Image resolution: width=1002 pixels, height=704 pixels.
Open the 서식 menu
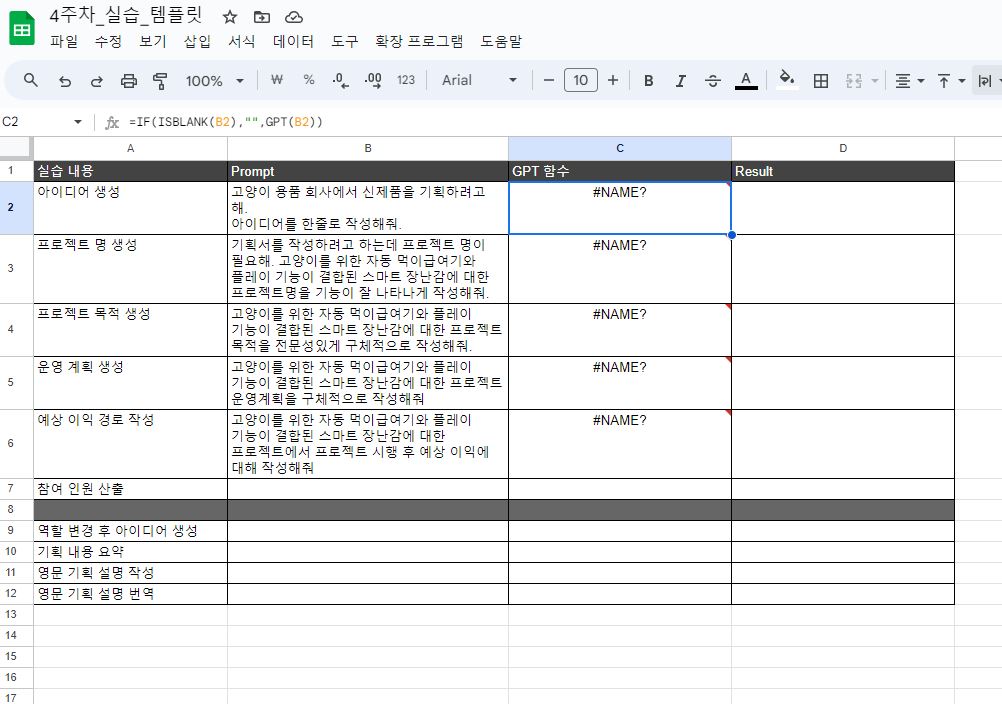(x=242, y=42)
